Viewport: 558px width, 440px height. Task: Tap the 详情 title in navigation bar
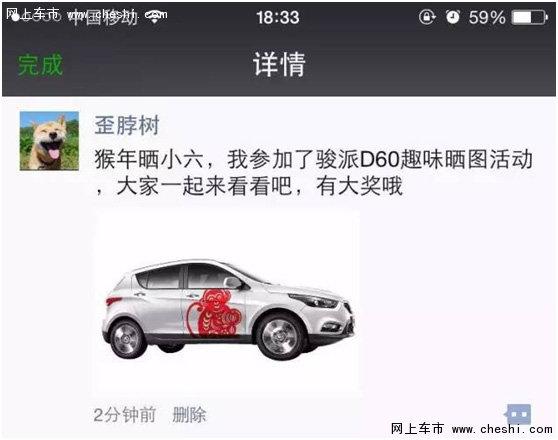click(279, 64)
